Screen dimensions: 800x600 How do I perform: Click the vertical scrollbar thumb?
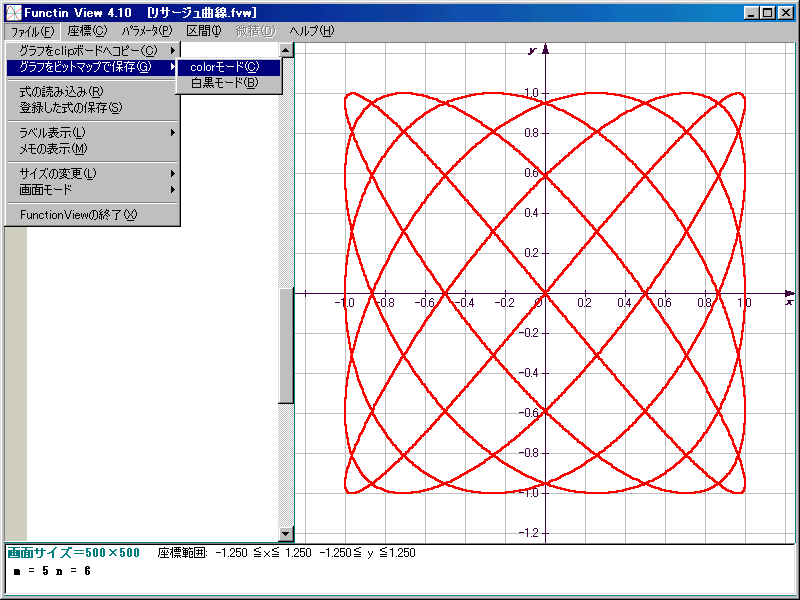coord(286,346)
